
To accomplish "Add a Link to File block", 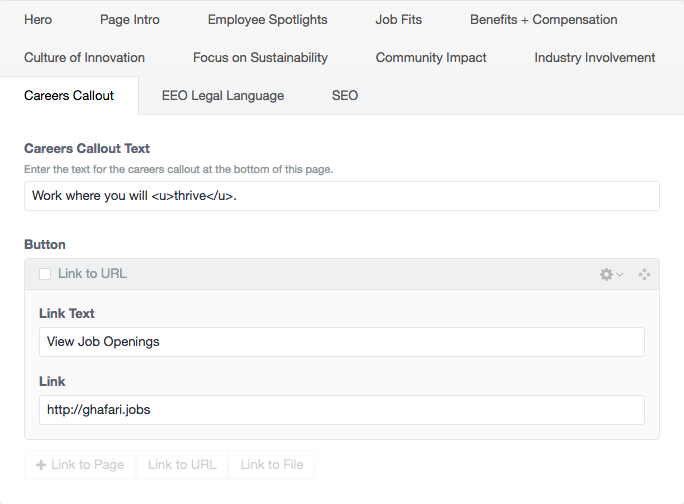I will [272, 465].
